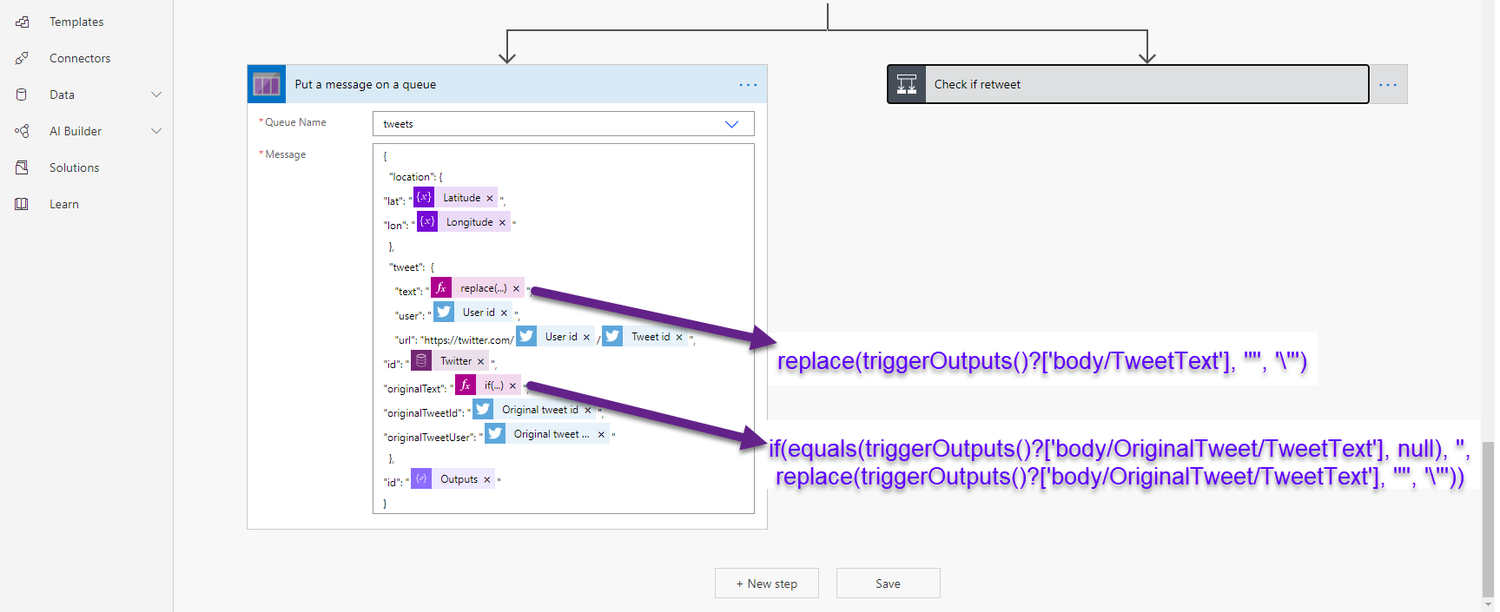Open AI Builder in the sidebar
Screen dimensions: 1500x612
pyautogui.click(x=75, y=131)
